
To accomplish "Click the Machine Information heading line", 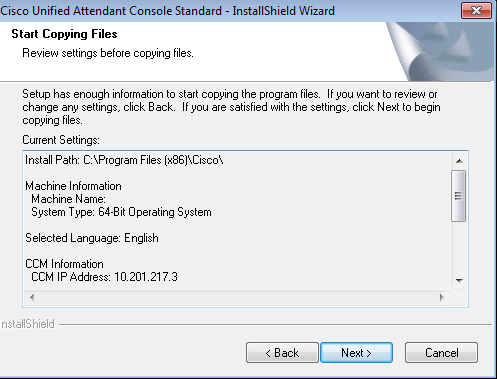I will (x=73, y=186).
